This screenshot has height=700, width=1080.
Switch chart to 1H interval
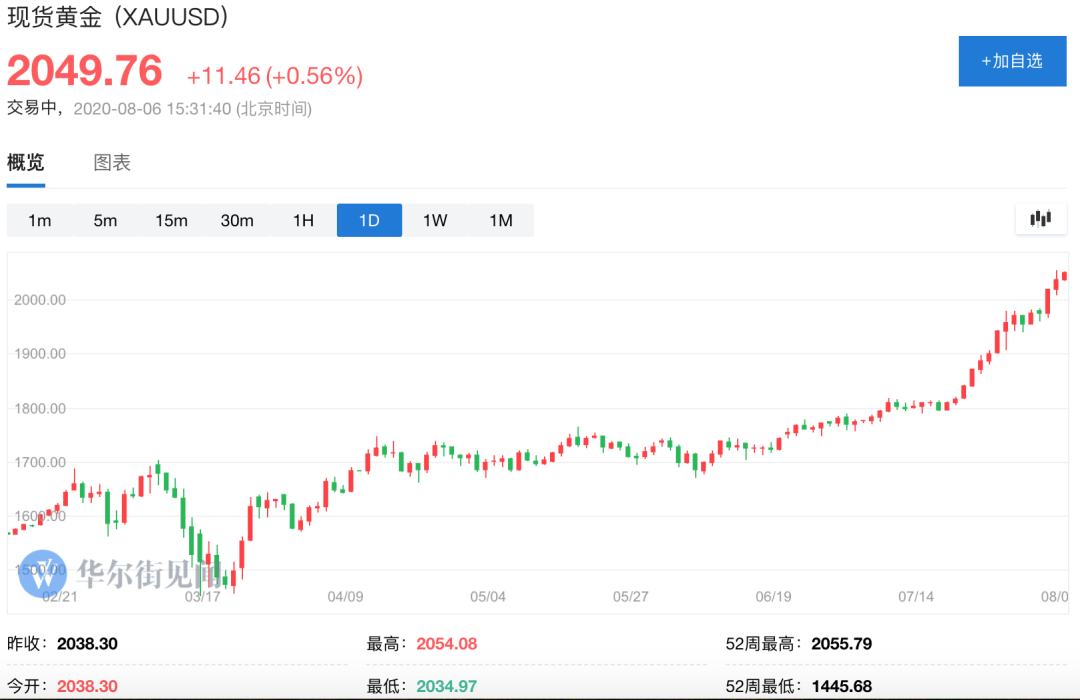[x=303, y=220]
